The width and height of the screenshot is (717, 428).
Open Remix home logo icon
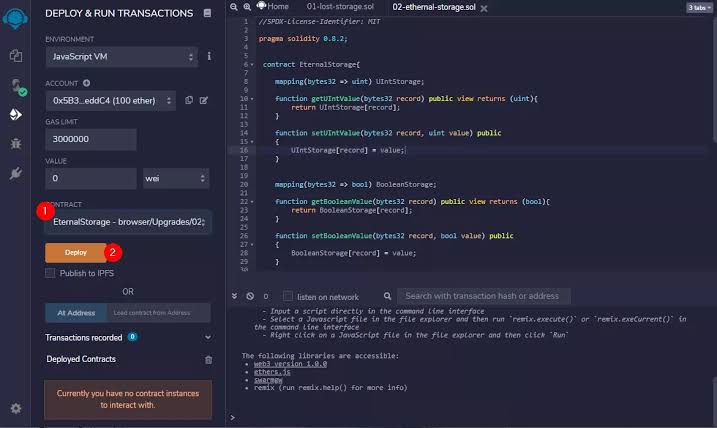tap(15, 18)
